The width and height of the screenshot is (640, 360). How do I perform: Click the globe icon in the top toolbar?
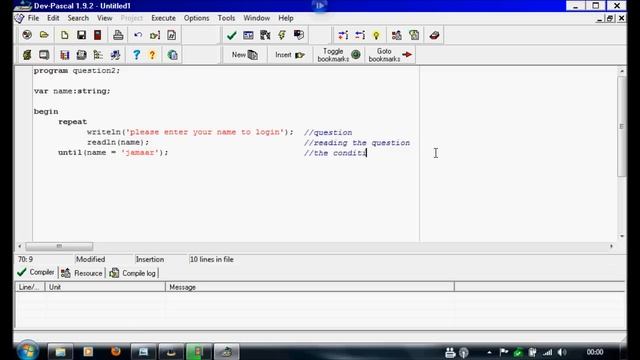[x=27, y=35]
